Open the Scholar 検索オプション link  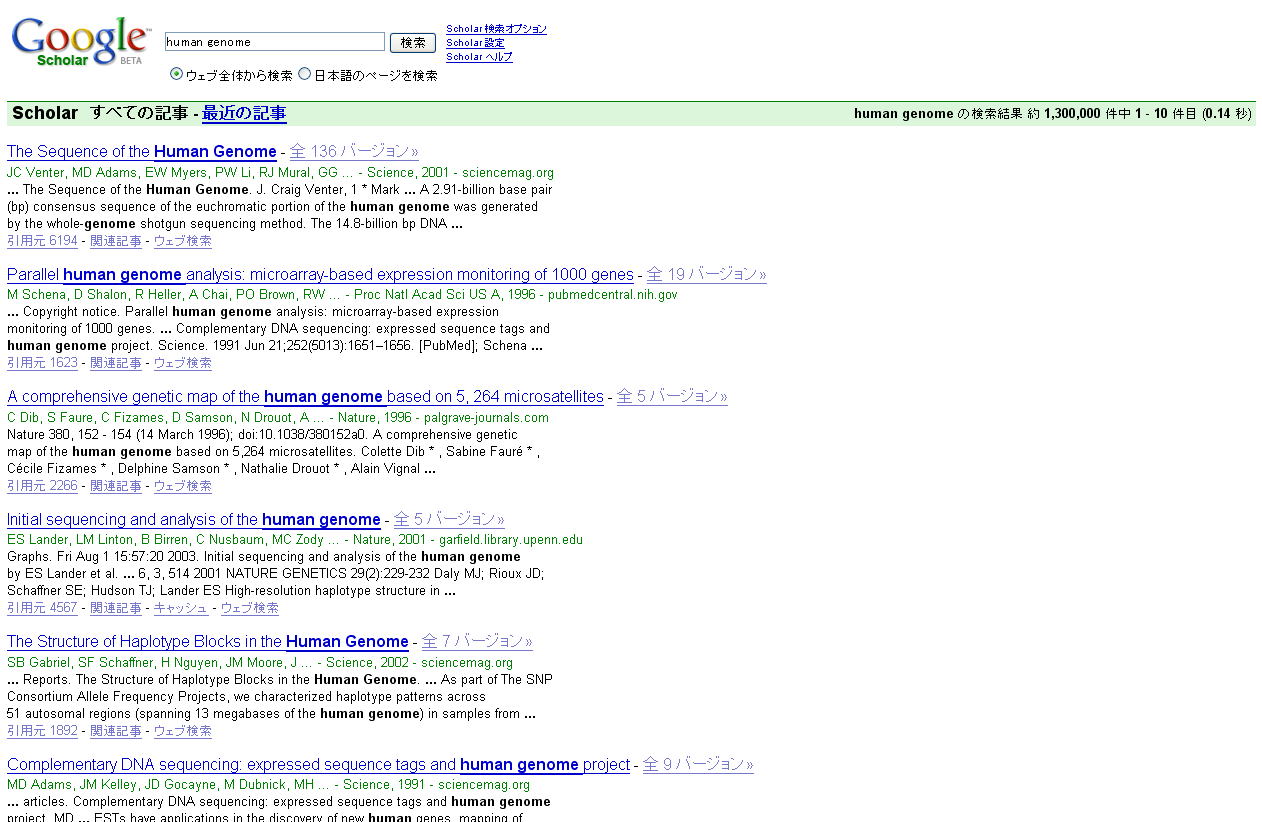(496, 29)
